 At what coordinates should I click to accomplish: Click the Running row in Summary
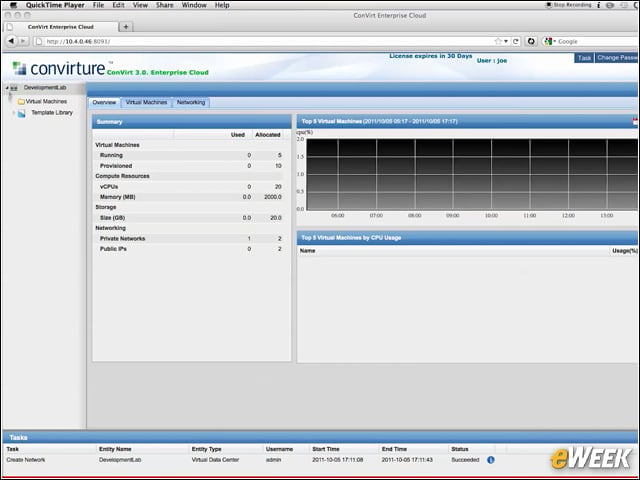click(188, 156)
